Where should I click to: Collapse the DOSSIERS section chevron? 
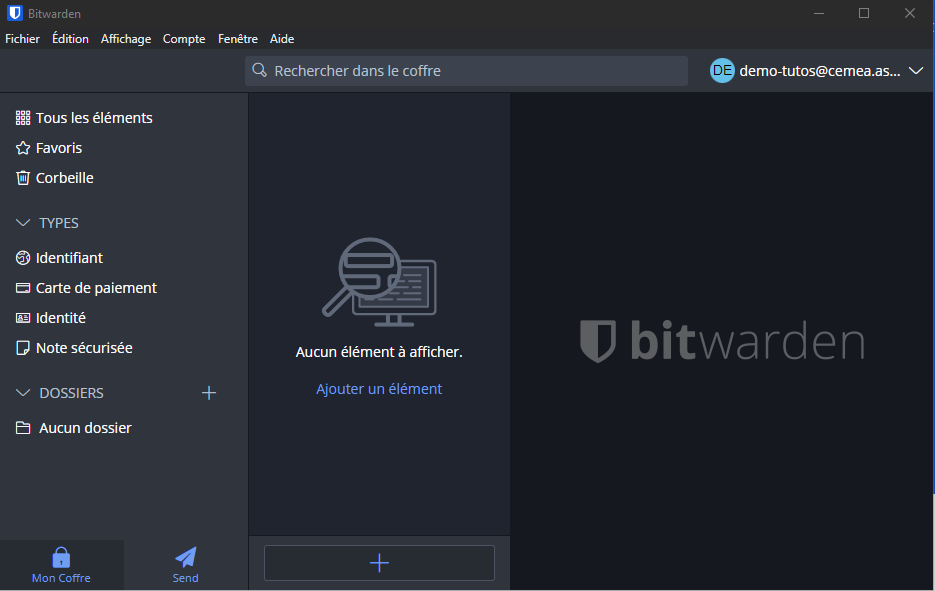coord(23,393)
